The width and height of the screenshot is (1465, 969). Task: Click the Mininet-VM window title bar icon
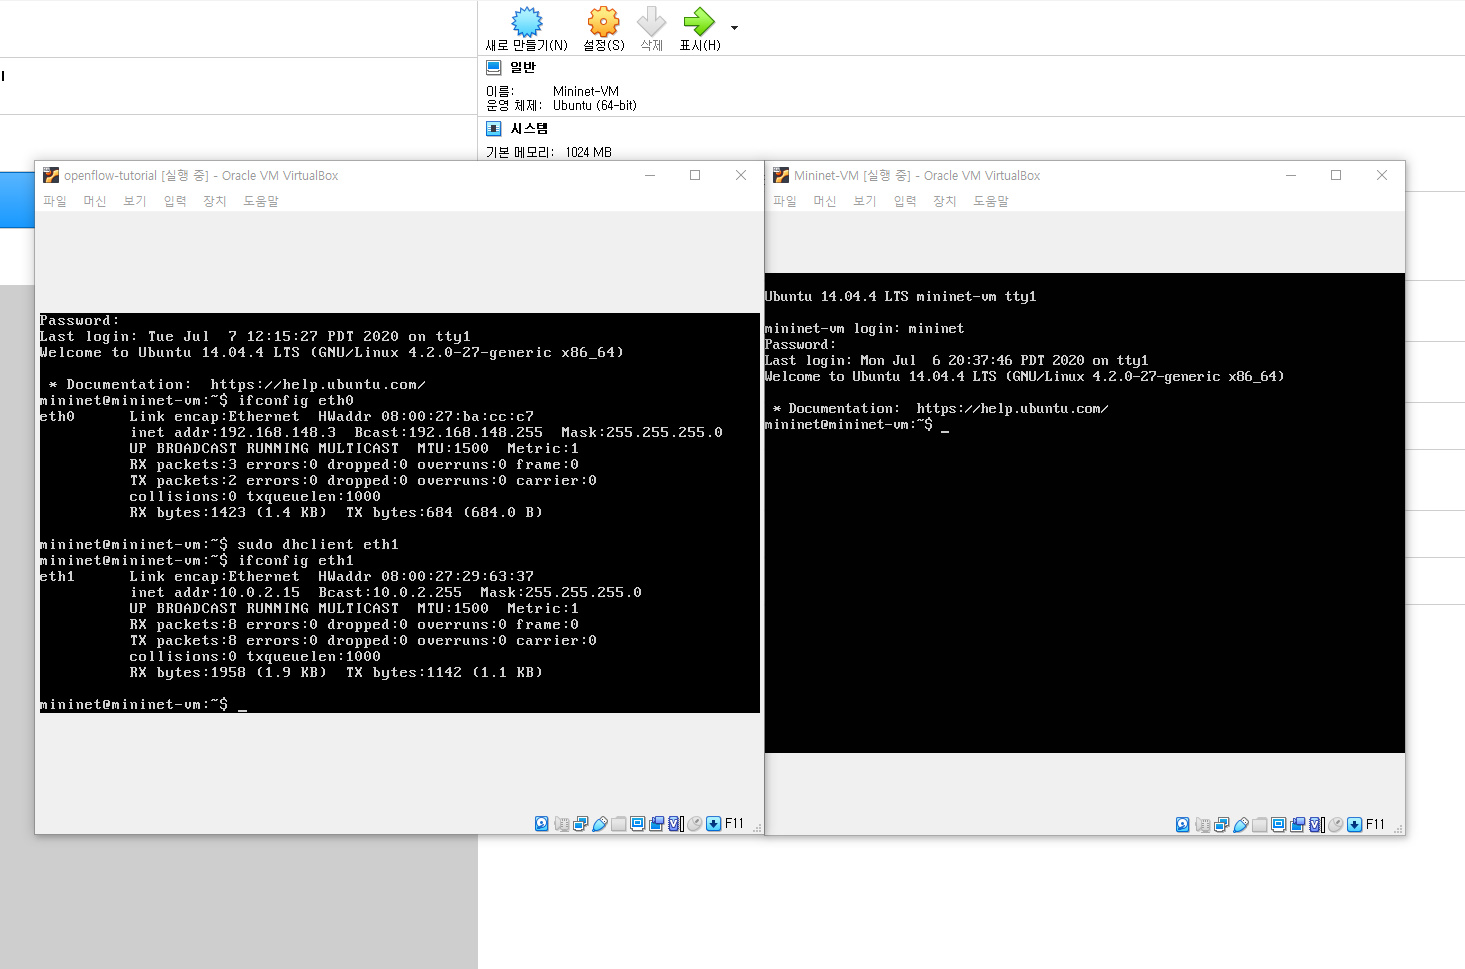click(x=781, y=175)
